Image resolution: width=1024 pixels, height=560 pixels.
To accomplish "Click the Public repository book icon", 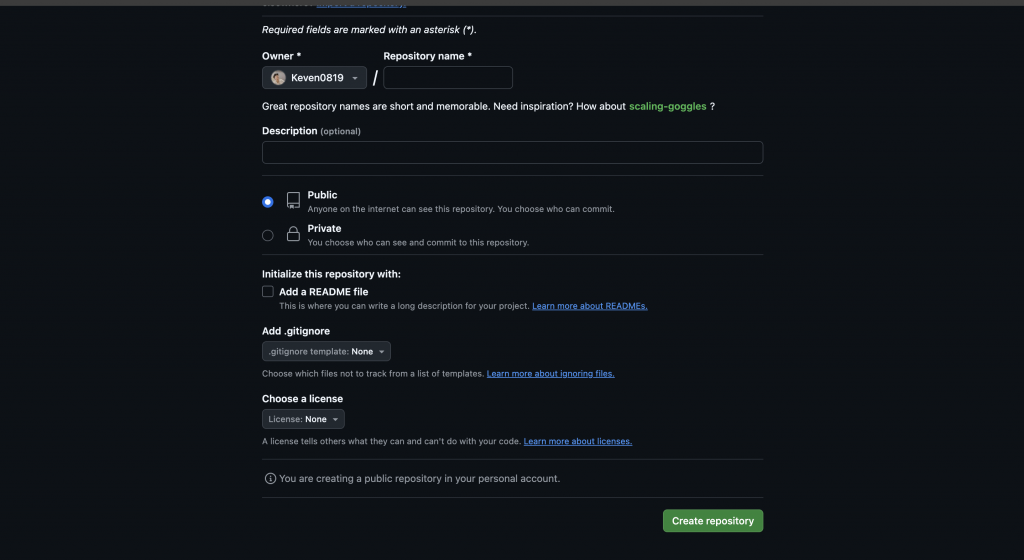I will [293, 201].
